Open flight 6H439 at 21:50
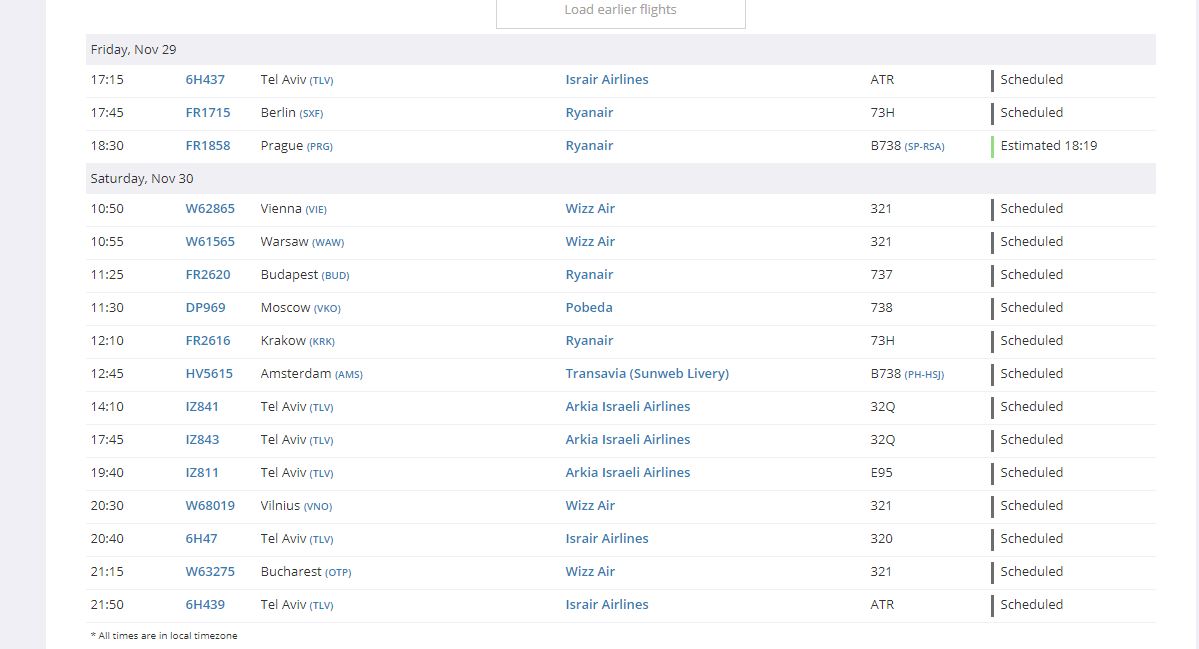The width and height of the screenshot is (1199, 649). (205, 604)
